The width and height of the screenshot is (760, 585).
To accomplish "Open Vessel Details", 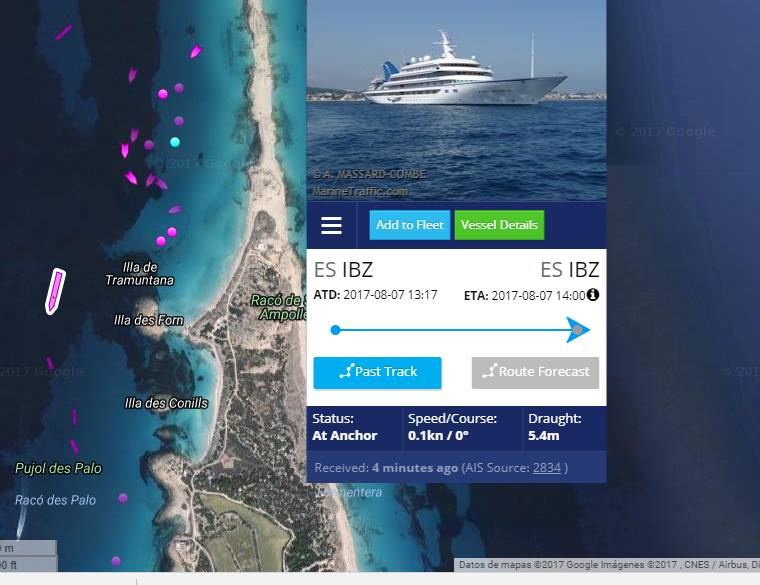I will (499, 225).
